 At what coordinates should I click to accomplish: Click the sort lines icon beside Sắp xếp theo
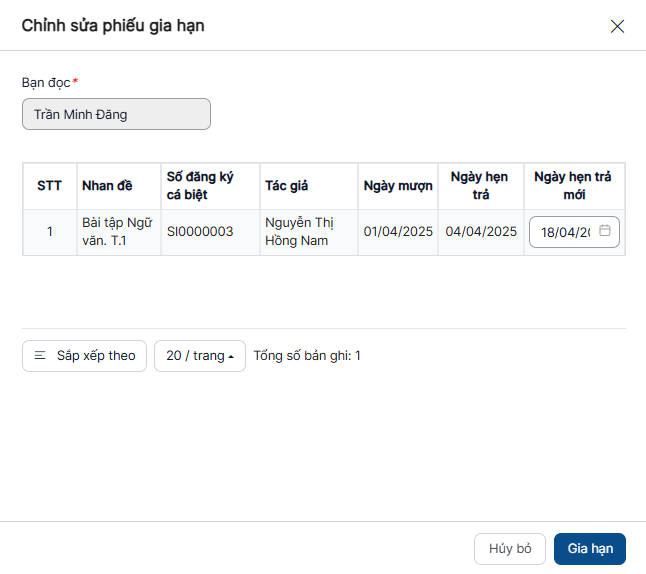click(40, 356)
